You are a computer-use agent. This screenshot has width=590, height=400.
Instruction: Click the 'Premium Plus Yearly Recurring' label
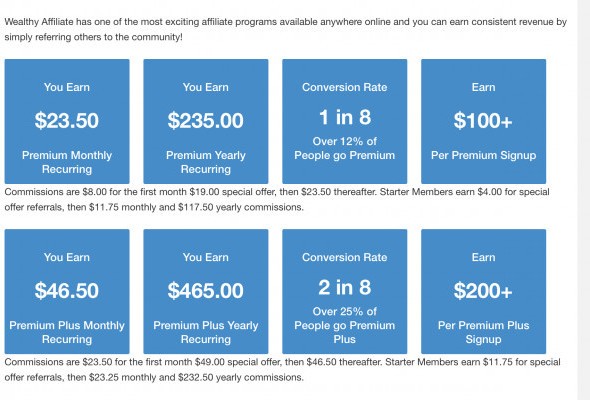click(x=206, y=332)
